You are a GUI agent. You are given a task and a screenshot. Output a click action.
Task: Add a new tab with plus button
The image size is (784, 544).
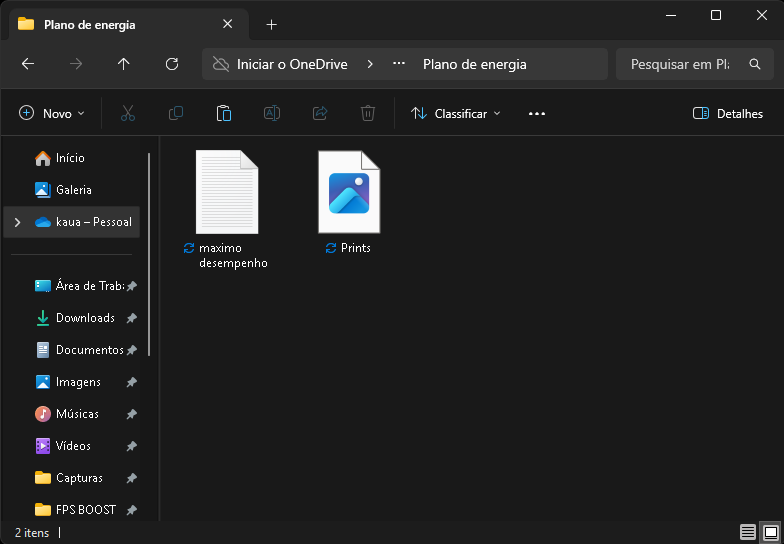271,24
